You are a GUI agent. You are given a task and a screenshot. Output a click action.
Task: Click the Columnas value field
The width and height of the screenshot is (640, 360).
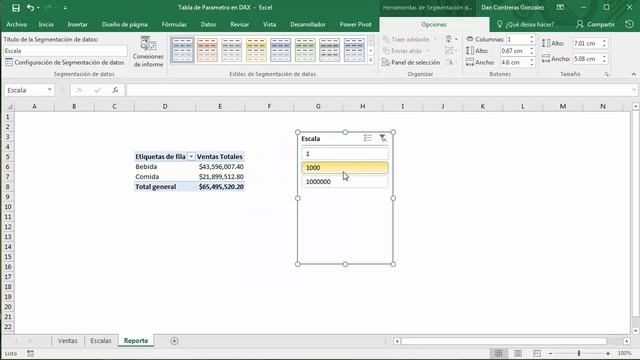517,39
